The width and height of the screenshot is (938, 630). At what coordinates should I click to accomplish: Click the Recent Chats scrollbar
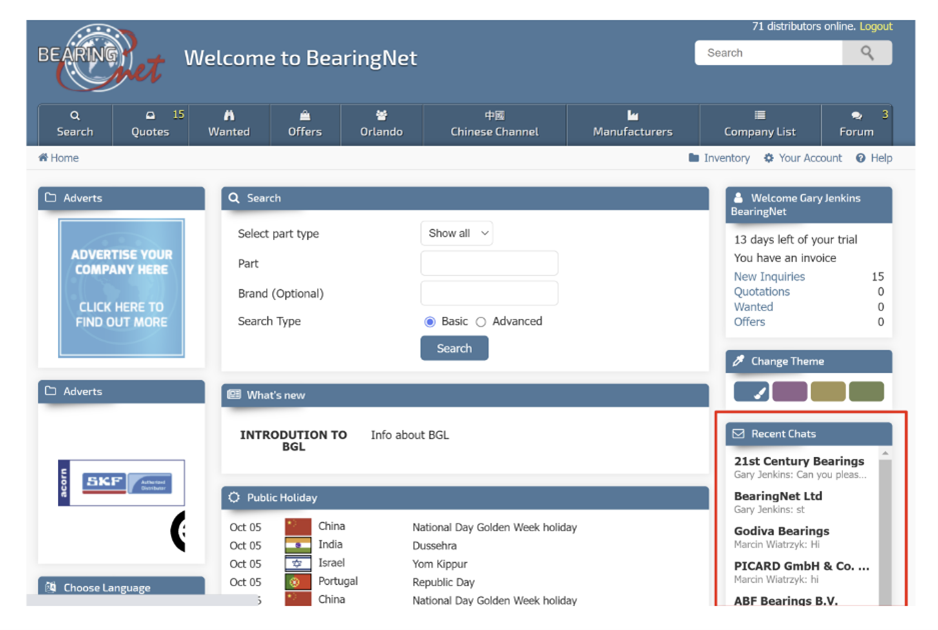pos(885,526)
